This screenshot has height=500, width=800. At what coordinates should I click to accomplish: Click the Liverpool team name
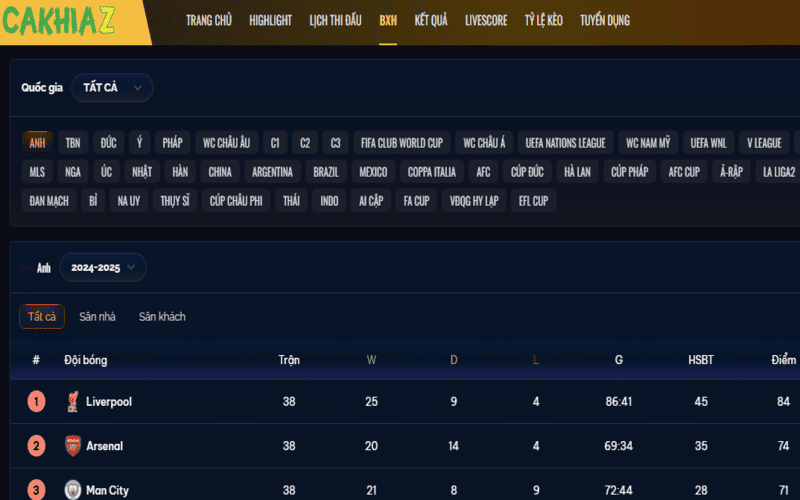109,402
